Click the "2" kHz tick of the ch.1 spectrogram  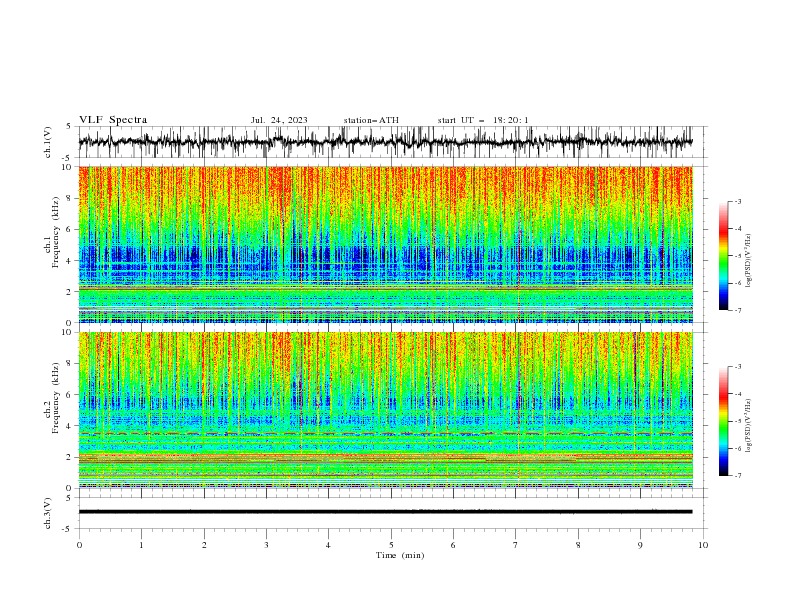(x=69, y=291)
